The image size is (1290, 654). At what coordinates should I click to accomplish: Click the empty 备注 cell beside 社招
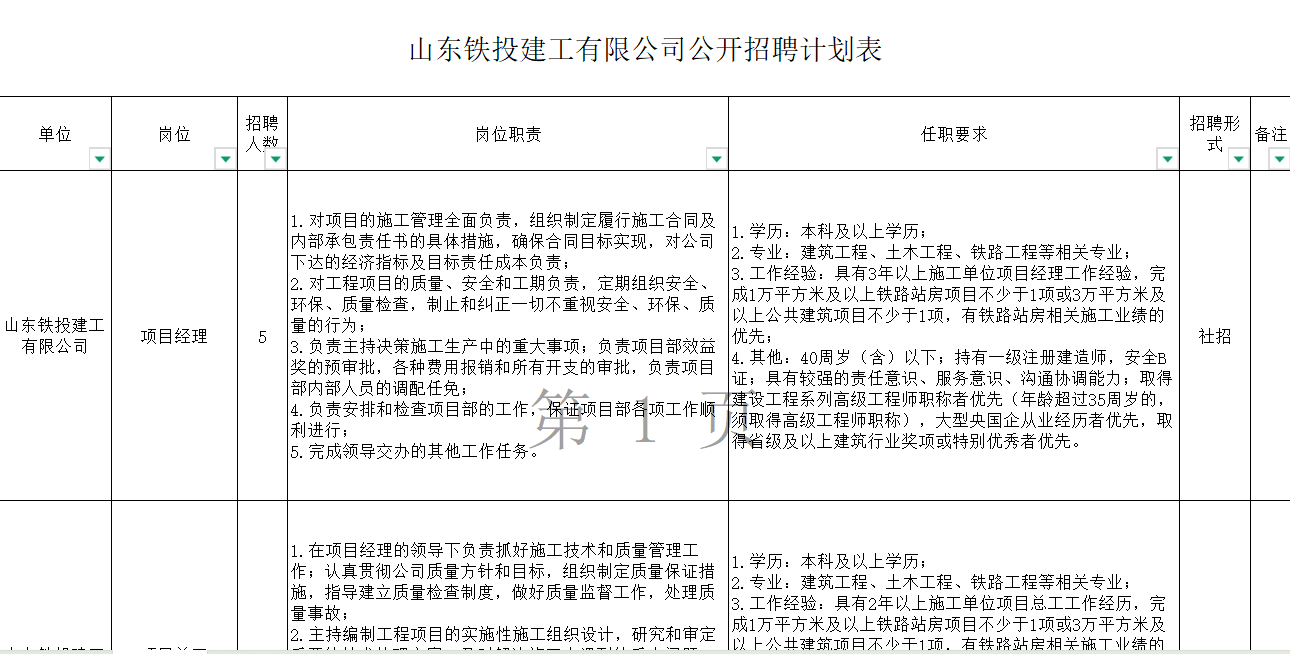click(x=1270, y=336)
